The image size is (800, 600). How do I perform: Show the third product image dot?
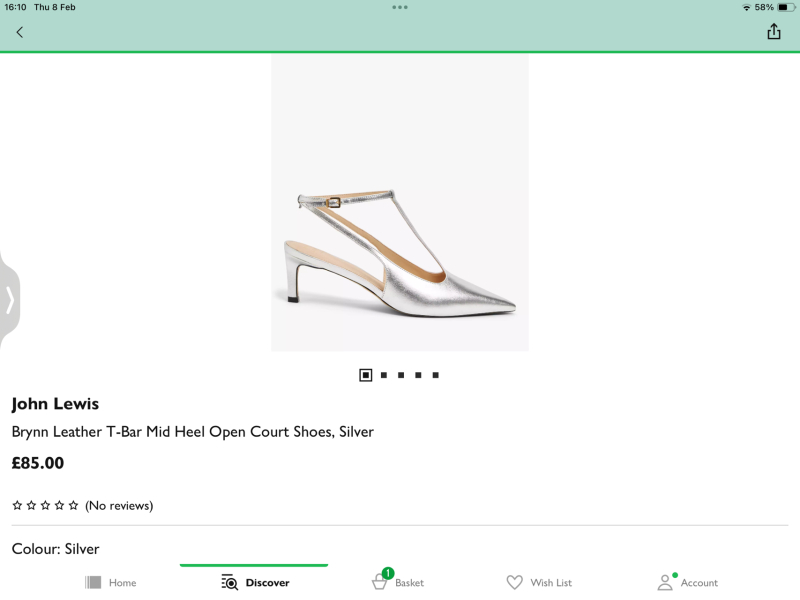(x=401, y=375)
